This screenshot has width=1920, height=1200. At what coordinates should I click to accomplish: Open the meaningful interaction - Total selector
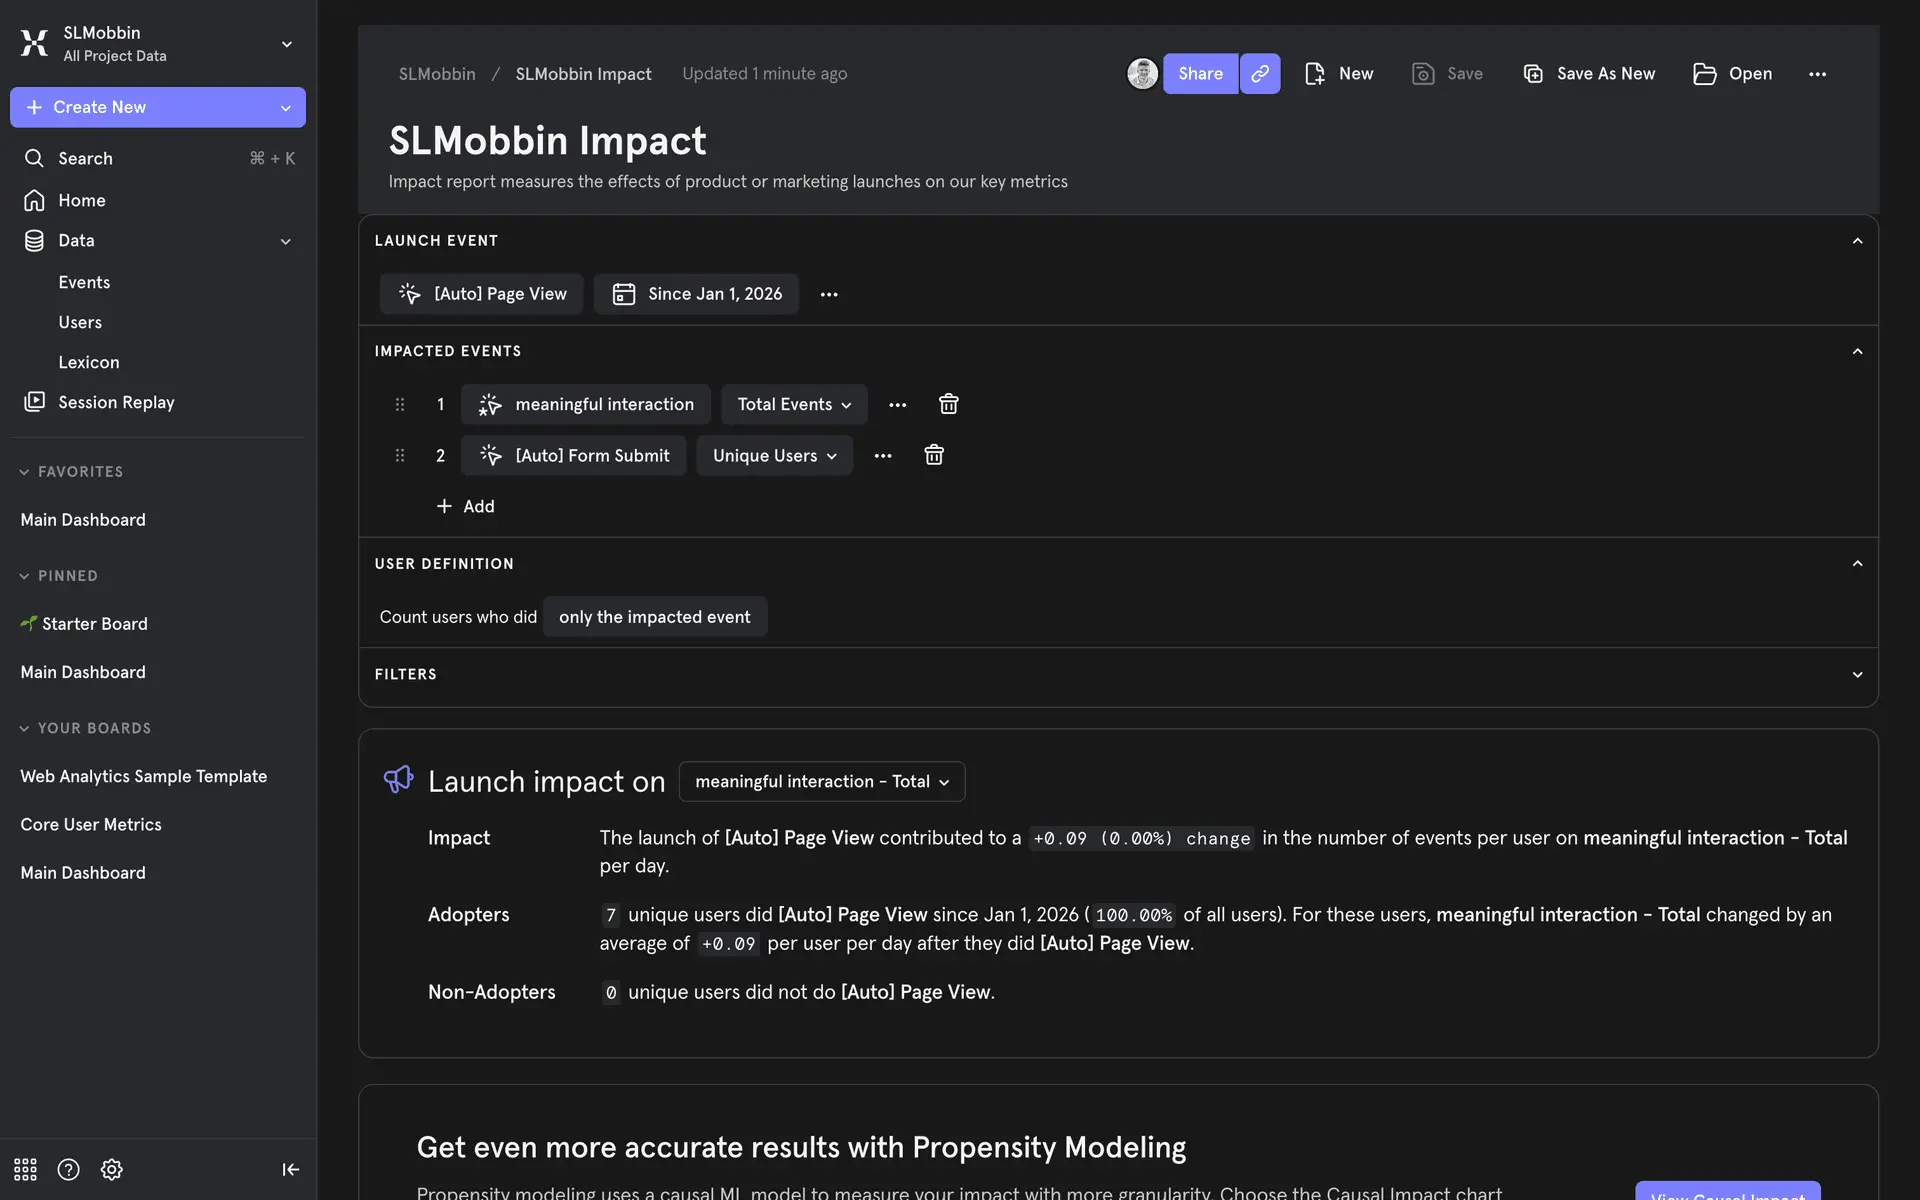[821, 782]
